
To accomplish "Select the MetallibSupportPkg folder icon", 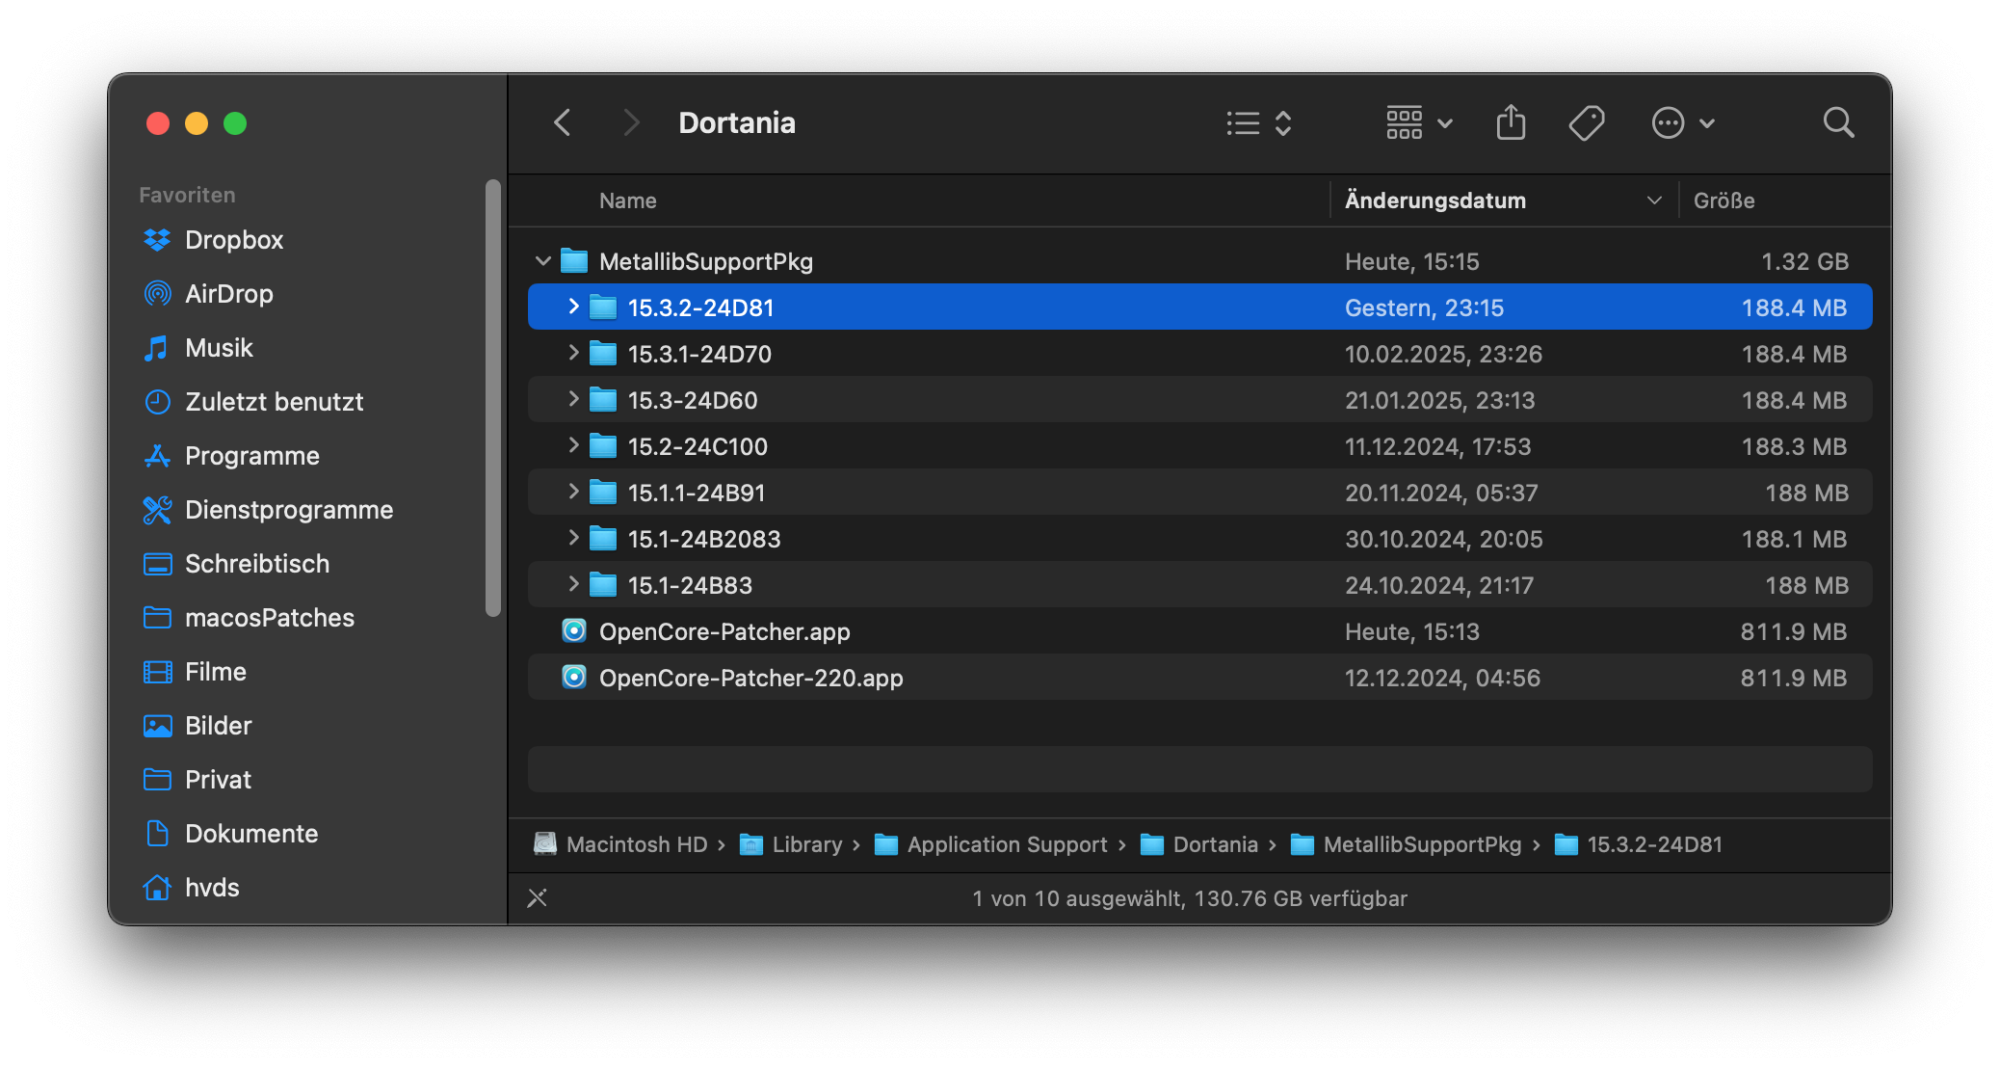I will click(574, 261).
